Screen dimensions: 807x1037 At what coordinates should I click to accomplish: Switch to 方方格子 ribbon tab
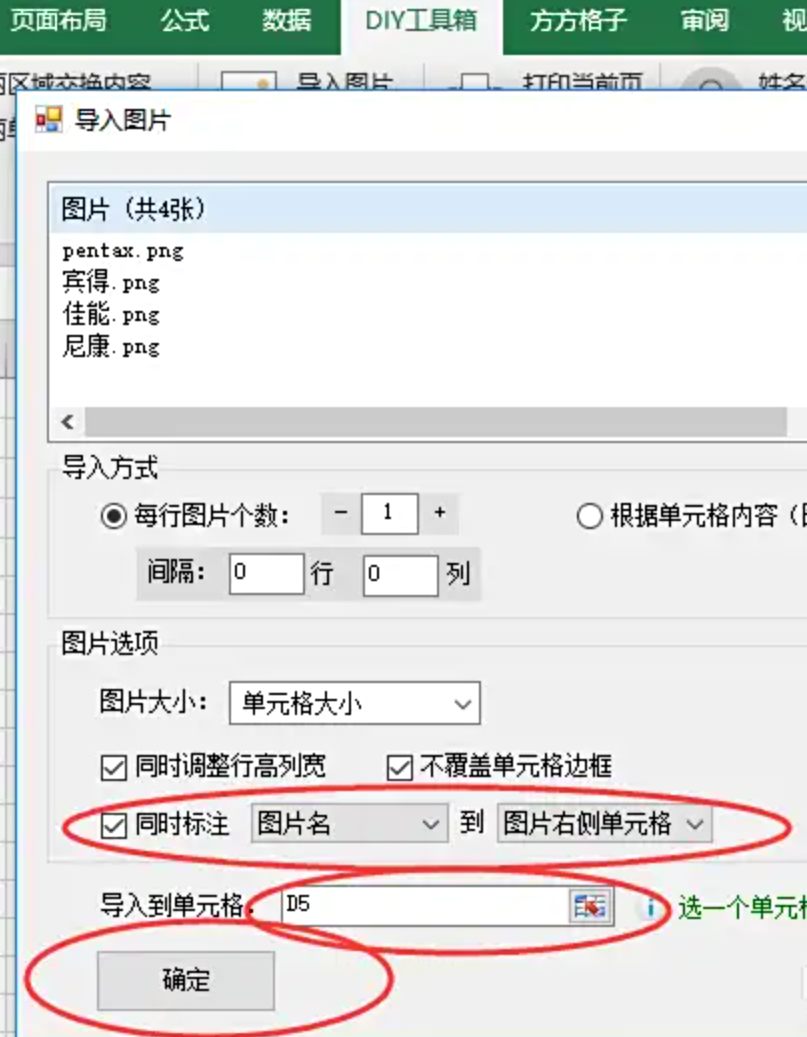pyautogui.click(x=578, y=21)
